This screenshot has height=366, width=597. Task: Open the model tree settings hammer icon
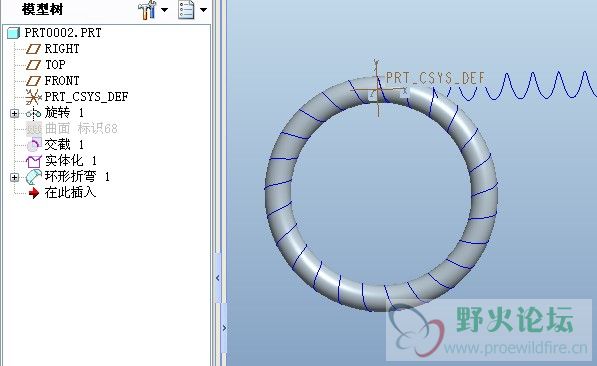coord(147,10)
